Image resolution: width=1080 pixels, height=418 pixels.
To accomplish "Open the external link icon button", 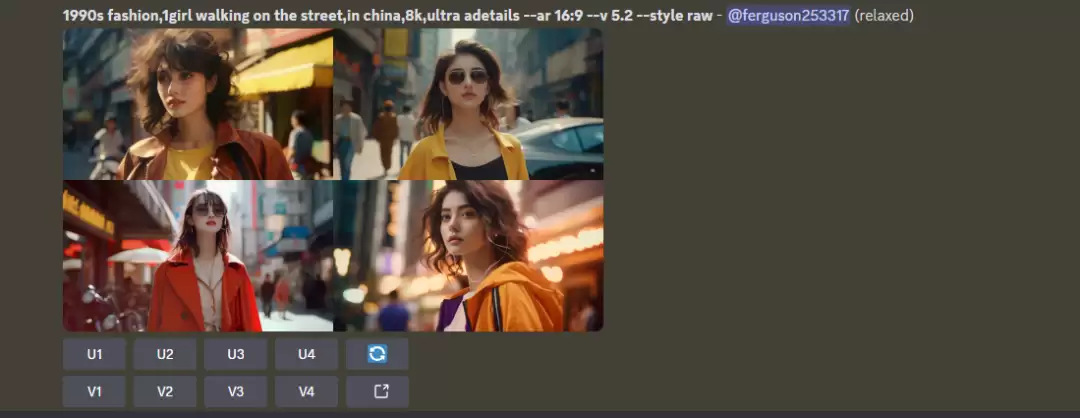I will pos(377,391).
